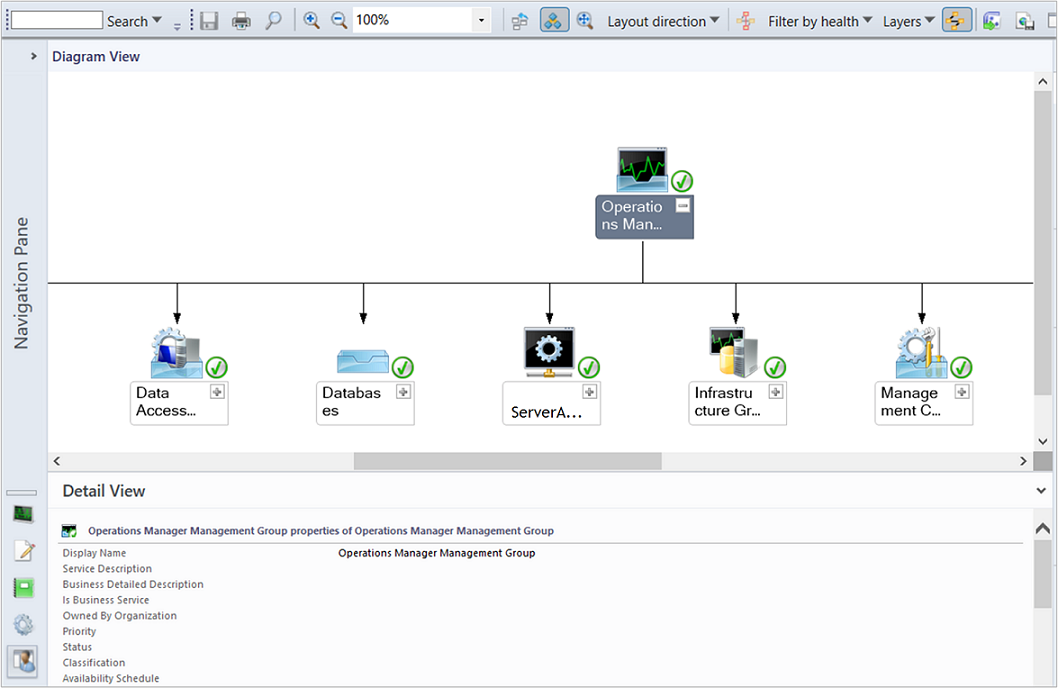Open the Monitoring workspace sidebar icon
The width and height of the screenshot is (1058, 688).
(x=23, y=514)
